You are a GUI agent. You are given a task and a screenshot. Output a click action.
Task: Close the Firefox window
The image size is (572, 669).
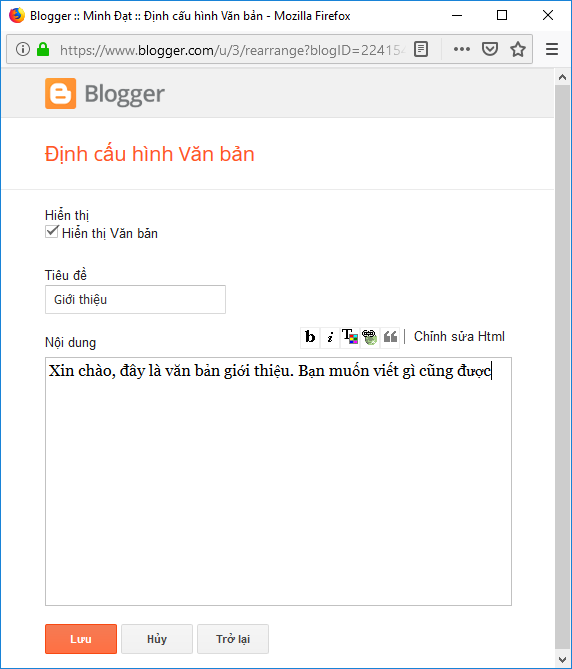point(548,15)
